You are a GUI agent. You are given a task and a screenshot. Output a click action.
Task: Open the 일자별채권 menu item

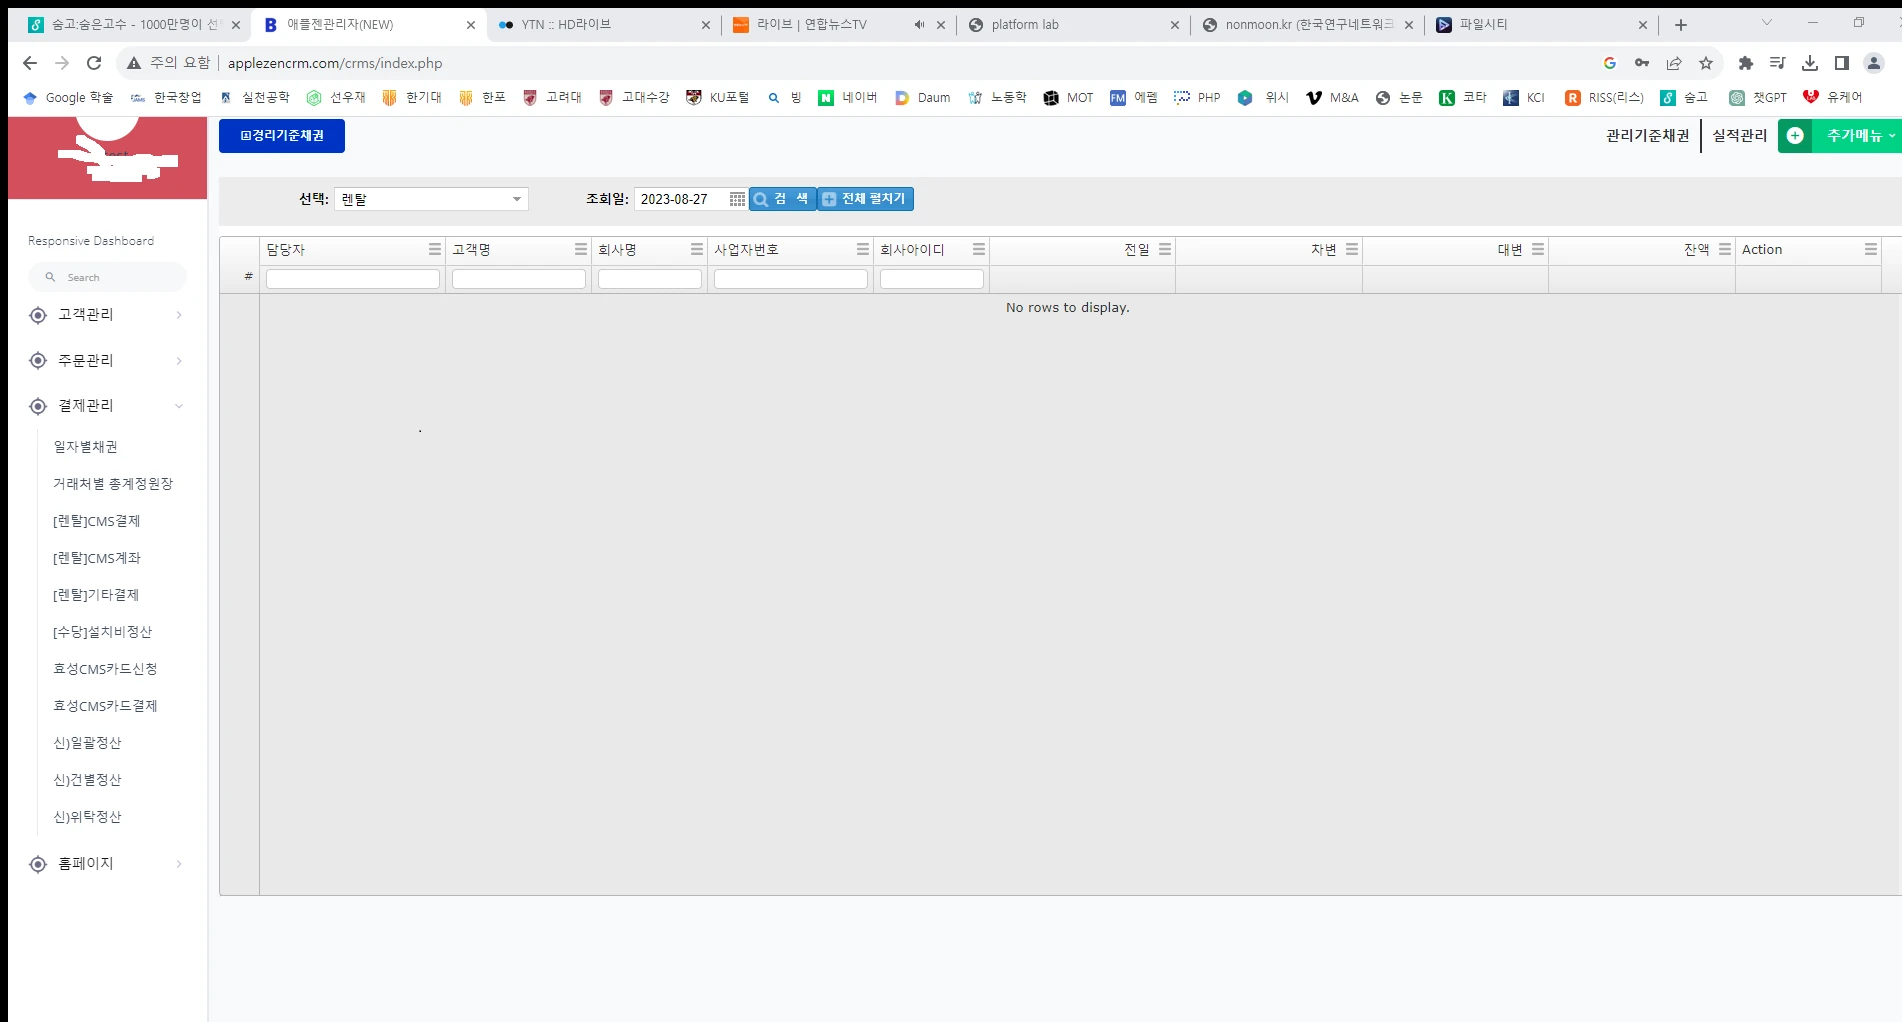click(x=85, y=447)
